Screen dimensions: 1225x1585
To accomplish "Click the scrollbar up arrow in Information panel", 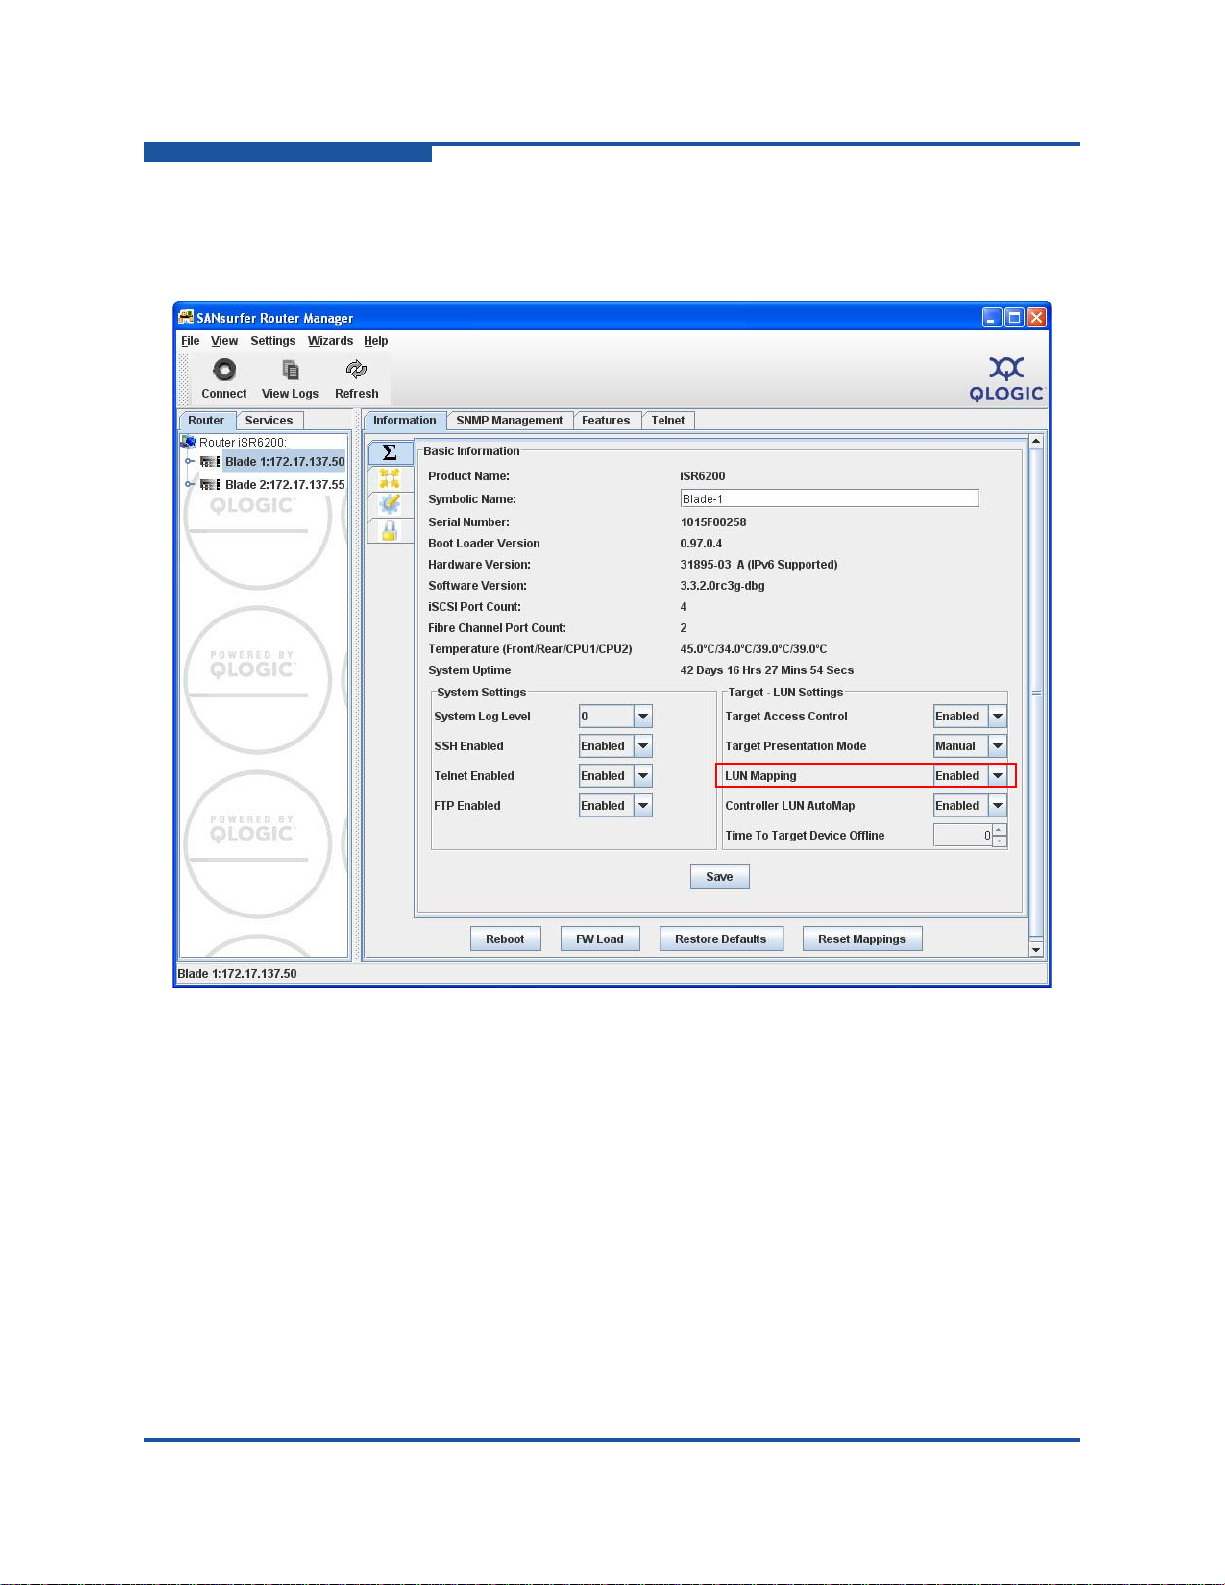I will [x=1036, y=441].
